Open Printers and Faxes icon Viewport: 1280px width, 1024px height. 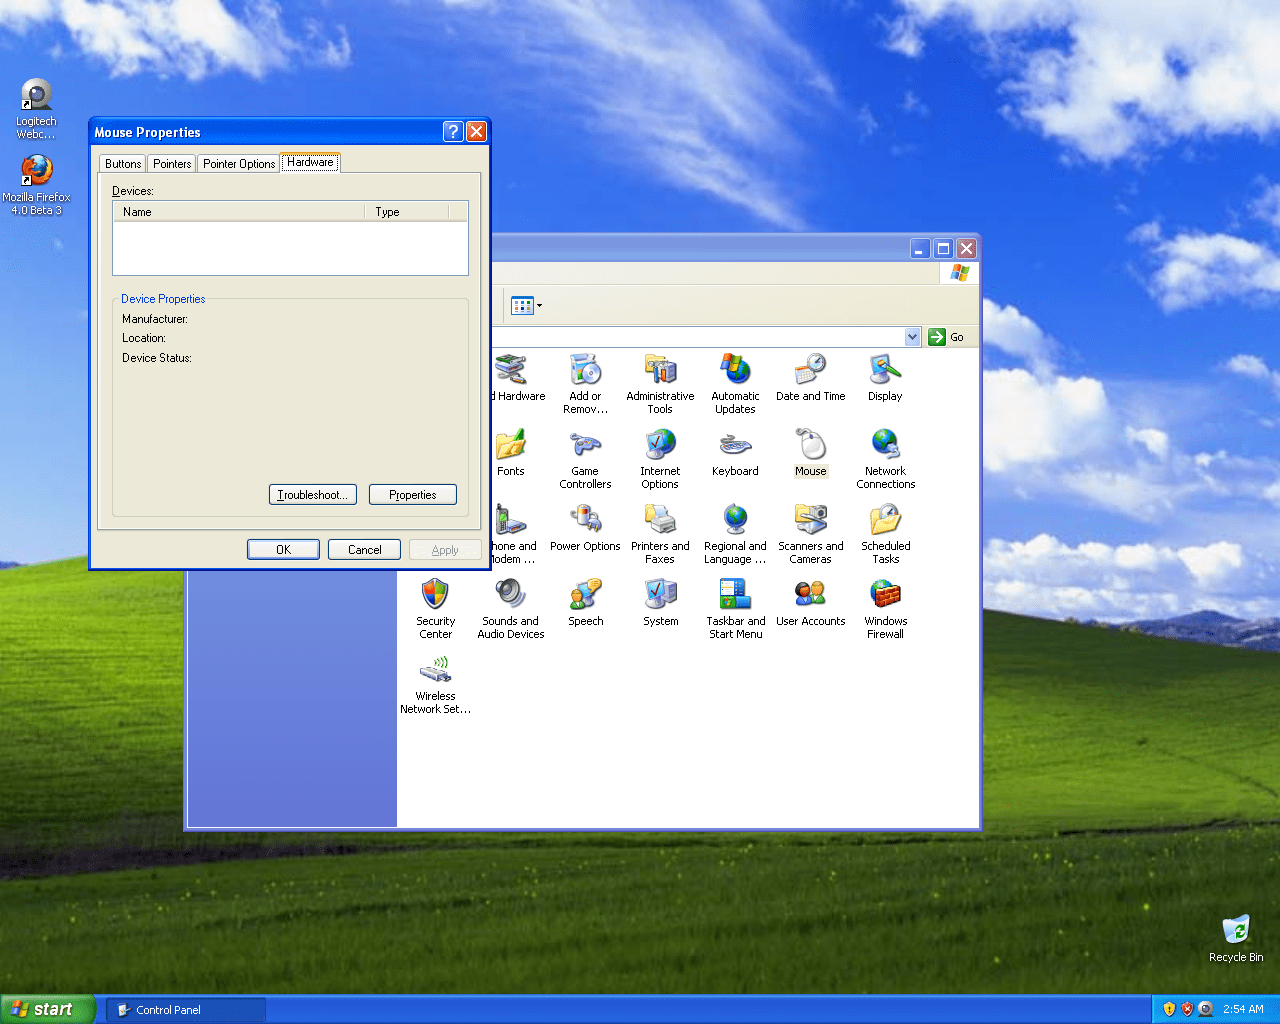click(x=660, y=533)
